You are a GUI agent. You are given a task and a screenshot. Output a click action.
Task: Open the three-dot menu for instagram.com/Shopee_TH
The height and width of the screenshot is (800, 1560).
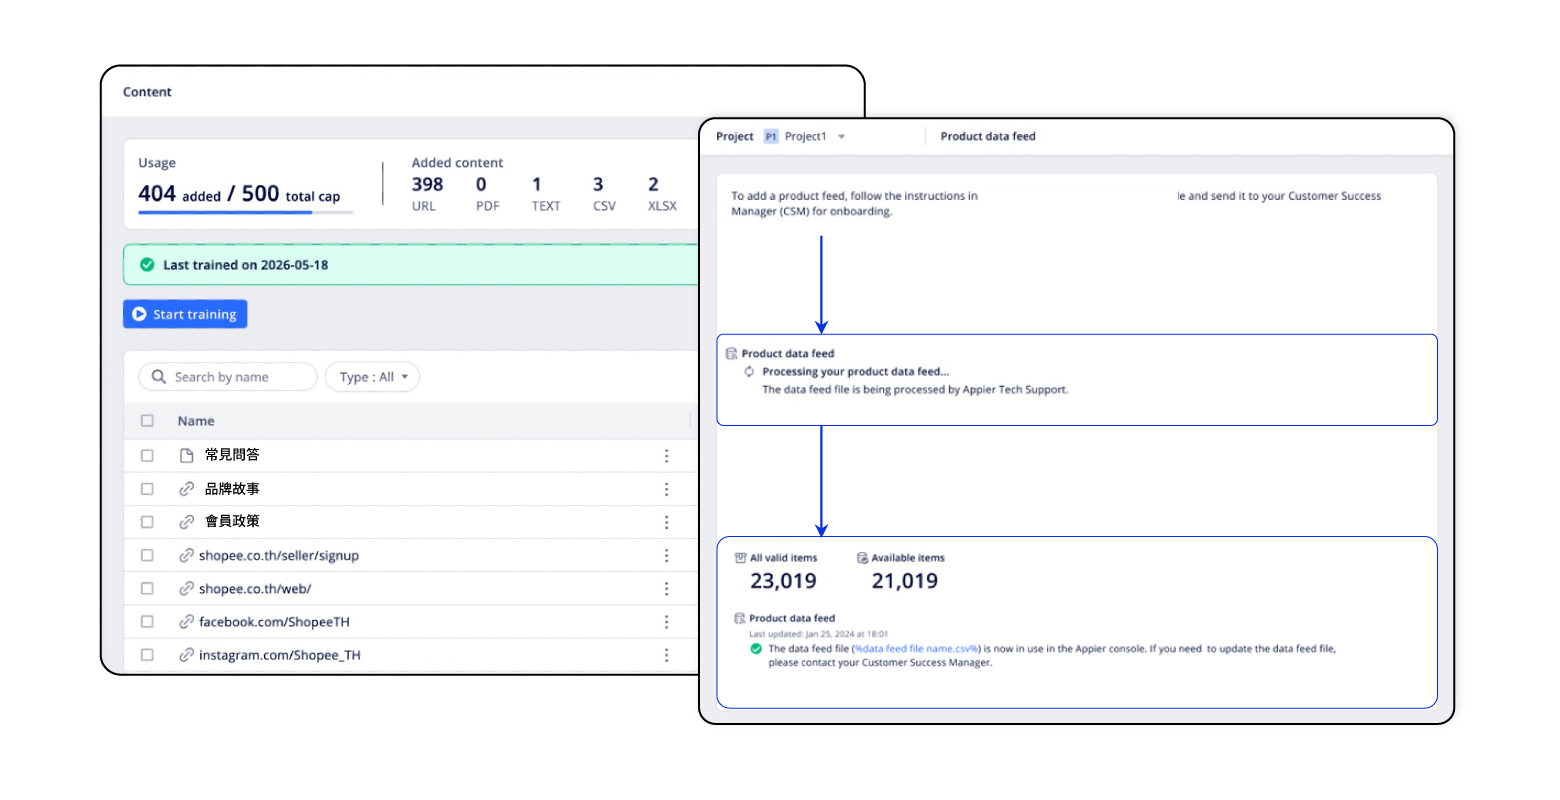pyautogui.click(x=666, y=655)
